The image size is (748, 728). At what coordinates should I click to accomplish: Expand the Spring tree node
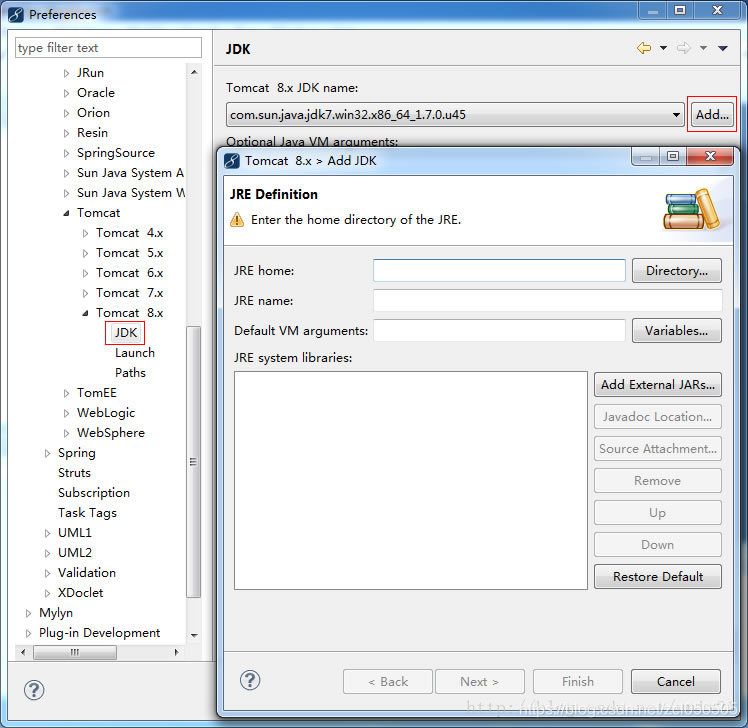pyautogui.click(x=47, y=453)
